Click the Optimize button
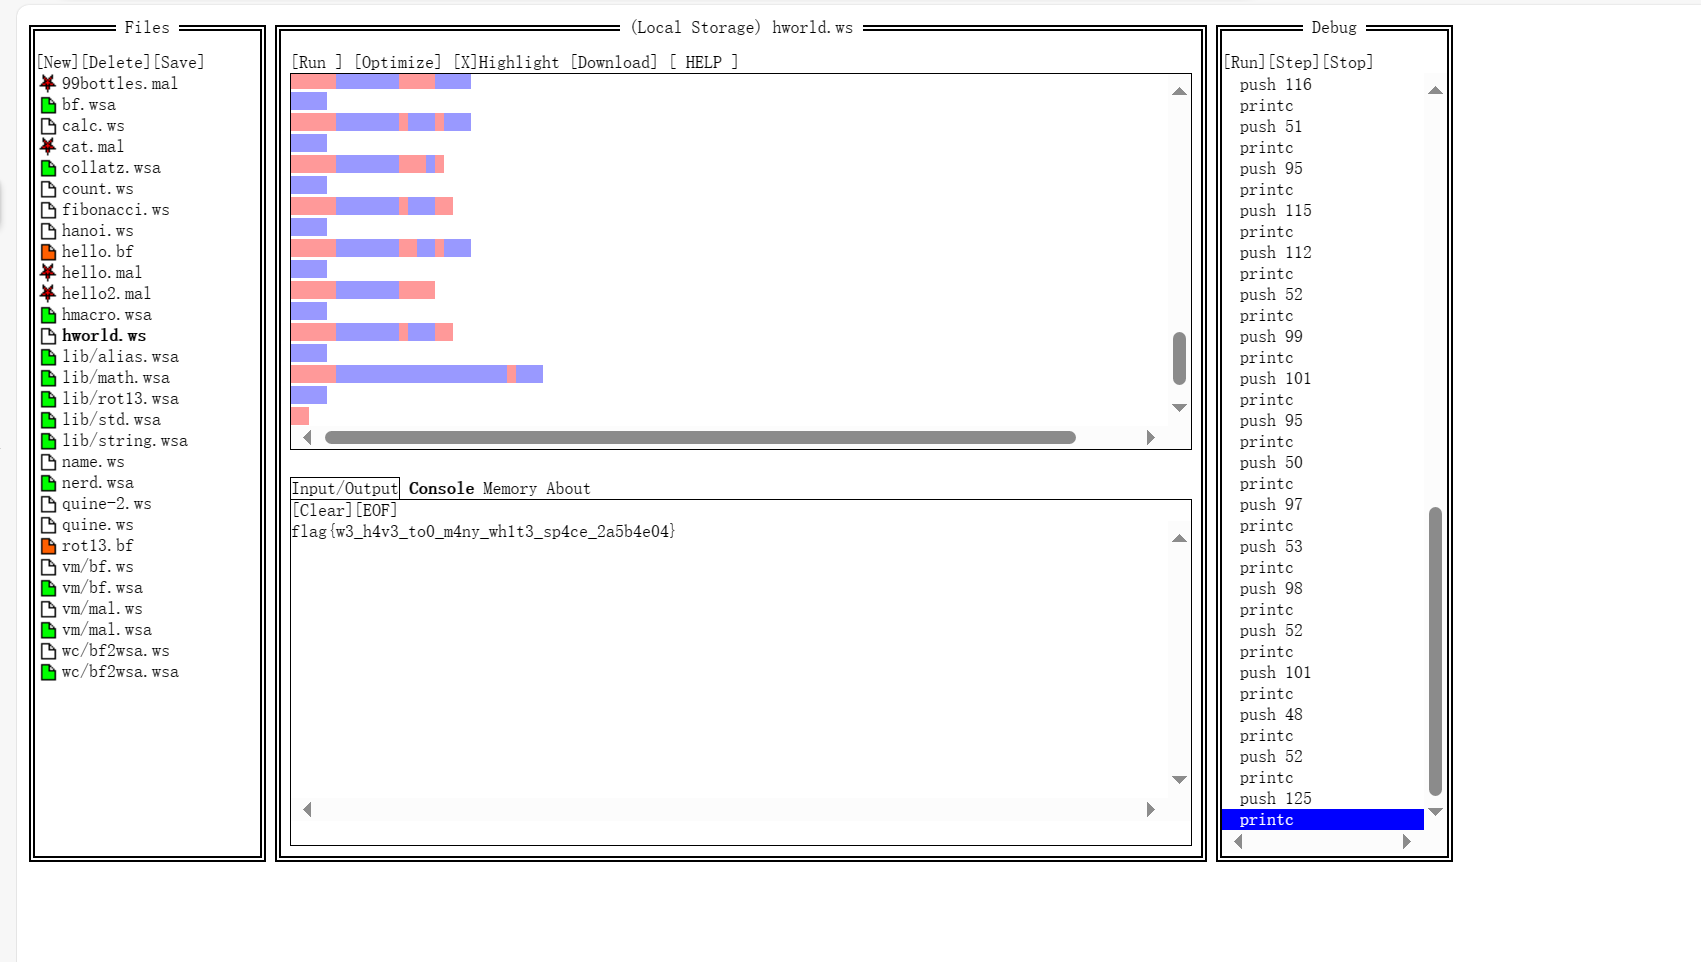The width and height of the screenshot is (1701, 962). pyautogui.click(x=398, y=62)
